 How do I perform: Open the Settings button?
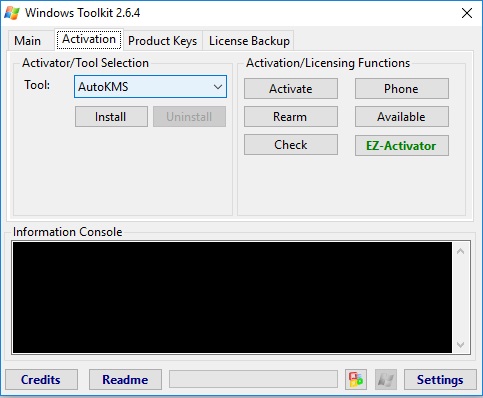coord(440,380)
